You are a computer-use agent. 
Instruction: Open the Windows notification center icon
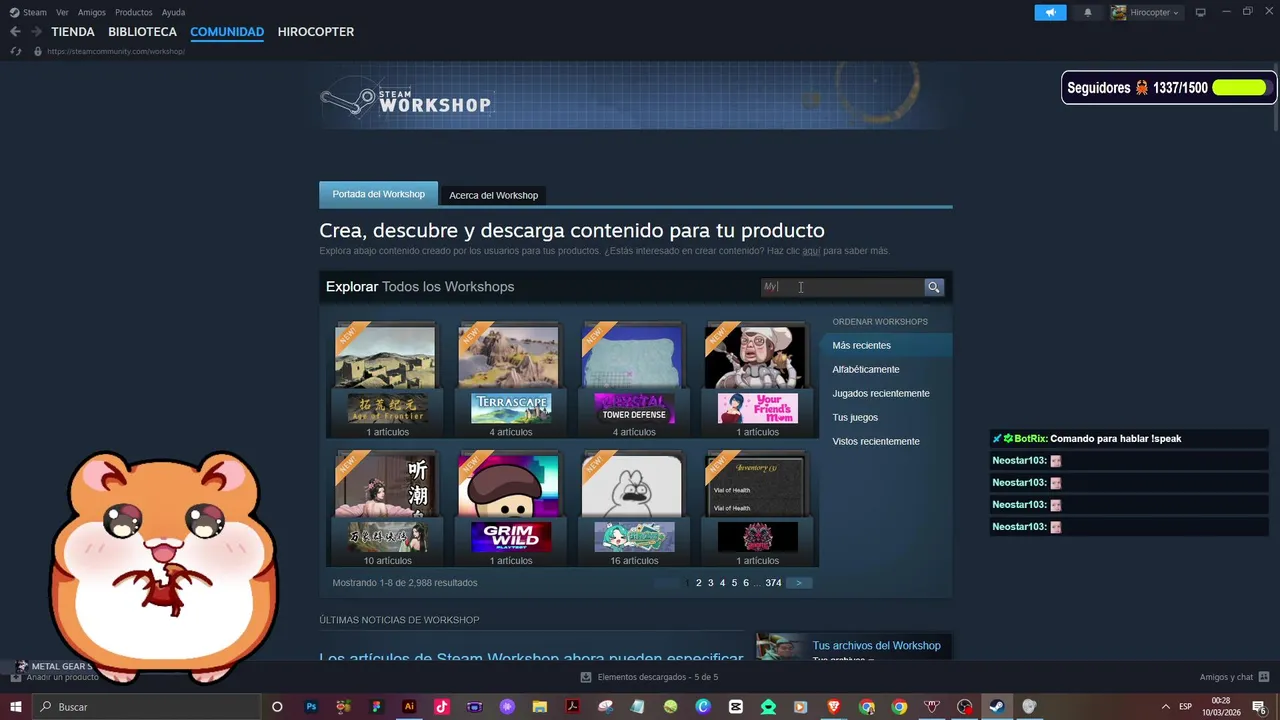coord(1259,707)
